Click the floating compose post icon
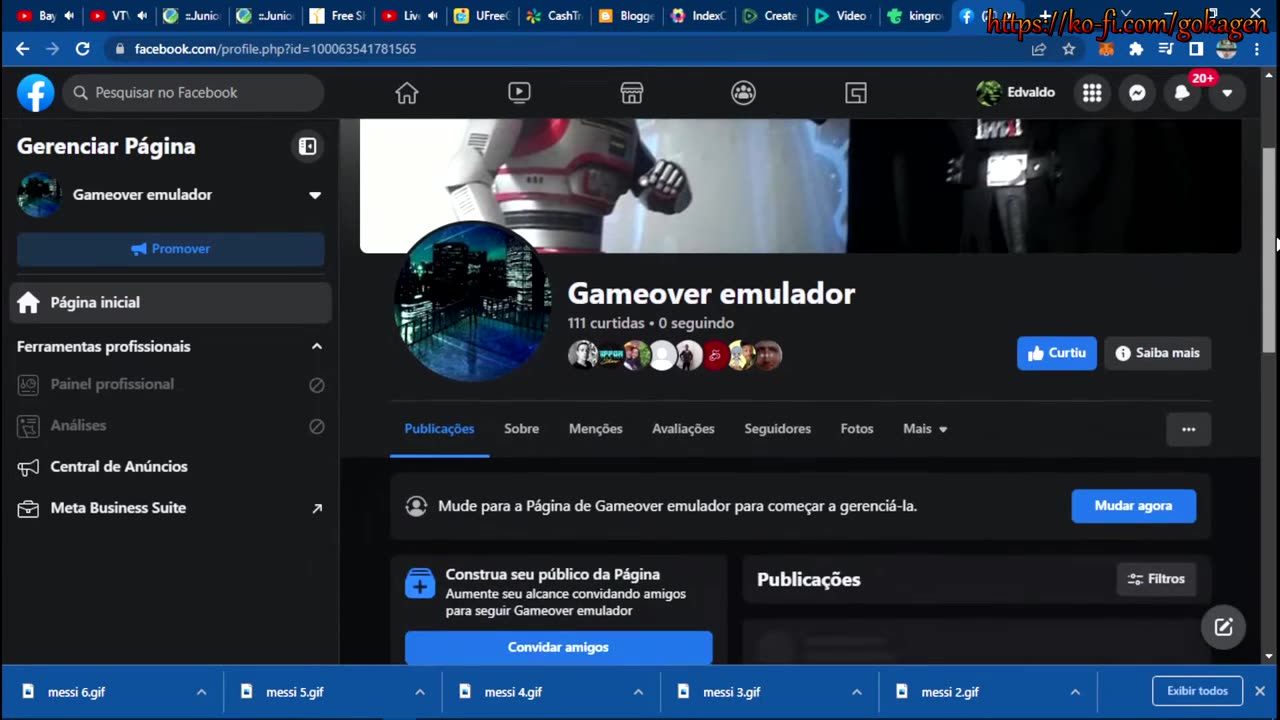 [x=1223, y=628]
